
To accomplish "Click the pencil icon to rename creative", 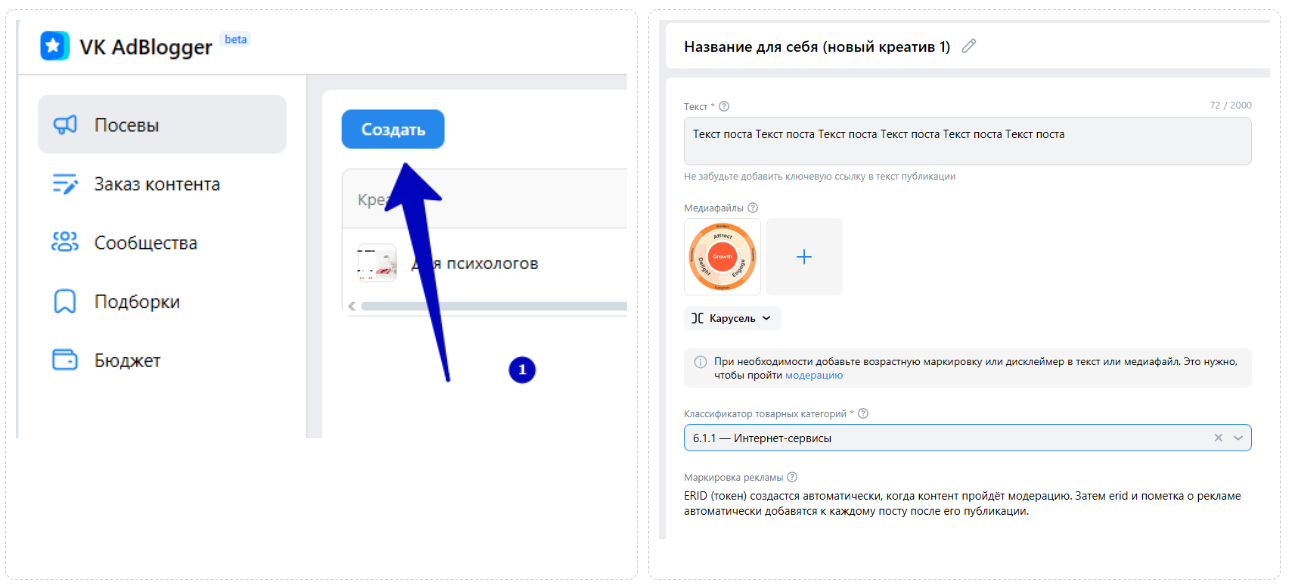I will [968, 47].
